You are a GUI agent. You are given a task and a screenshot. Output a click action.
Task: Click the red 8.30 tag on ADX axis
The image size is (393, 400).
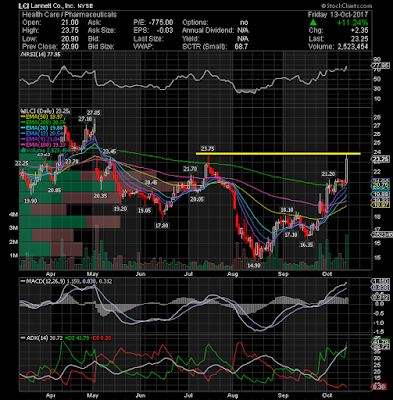coord(378,387)
